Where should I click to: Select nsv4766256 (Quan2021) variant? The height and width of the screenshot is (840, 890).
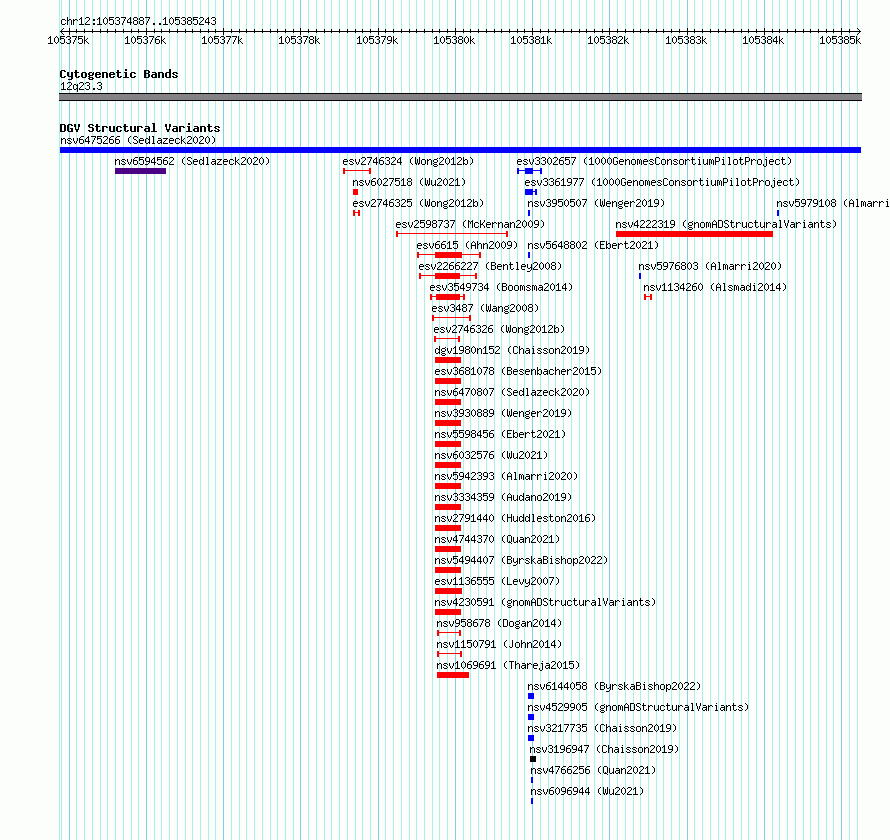point(593,770)
